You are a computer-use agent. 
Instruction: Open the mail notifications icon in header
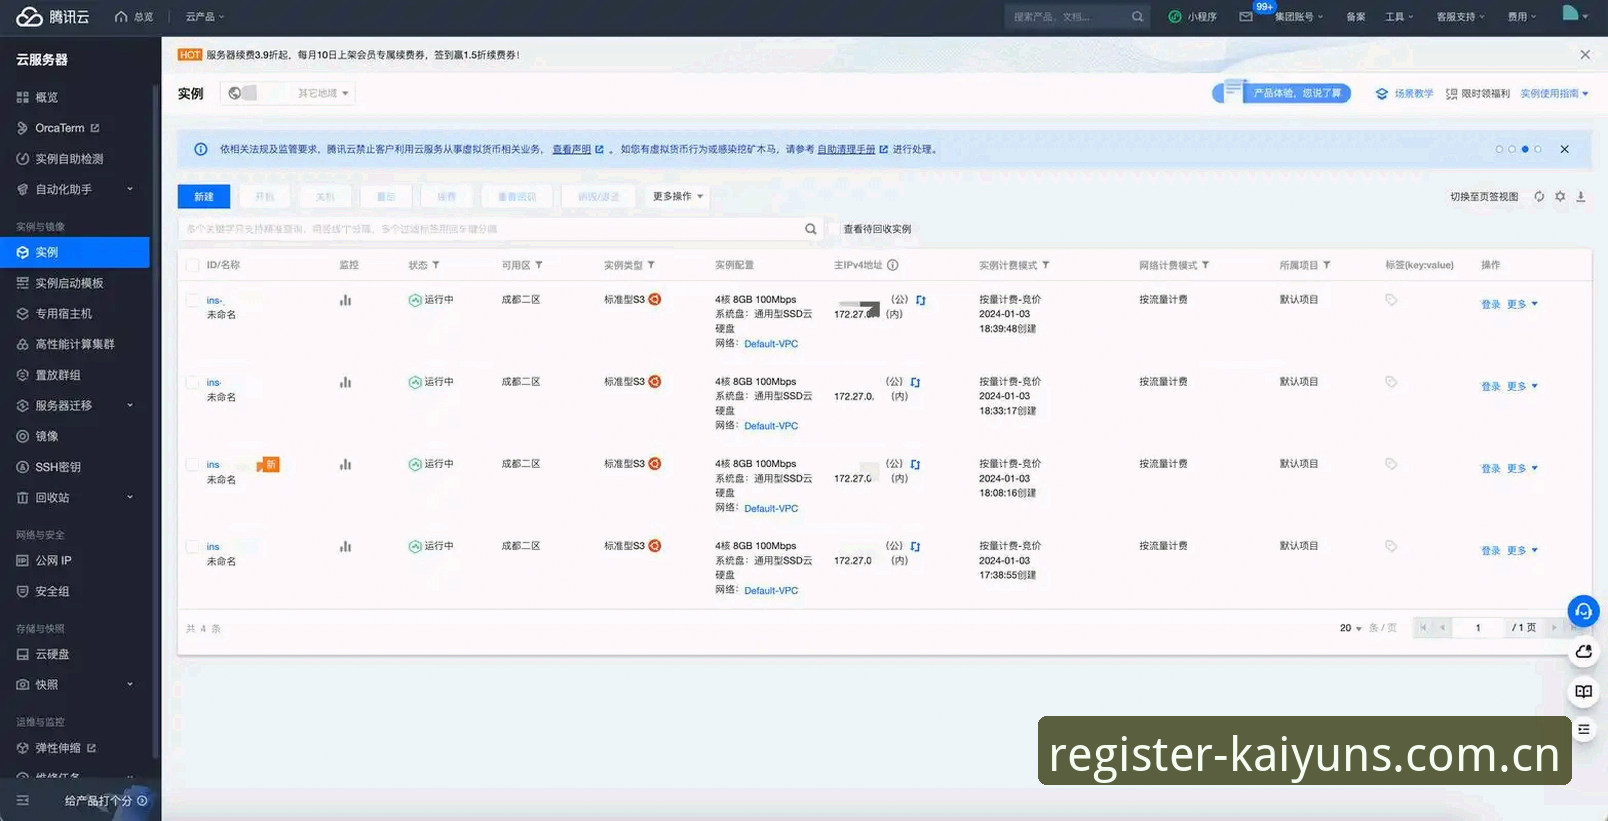1246,17
